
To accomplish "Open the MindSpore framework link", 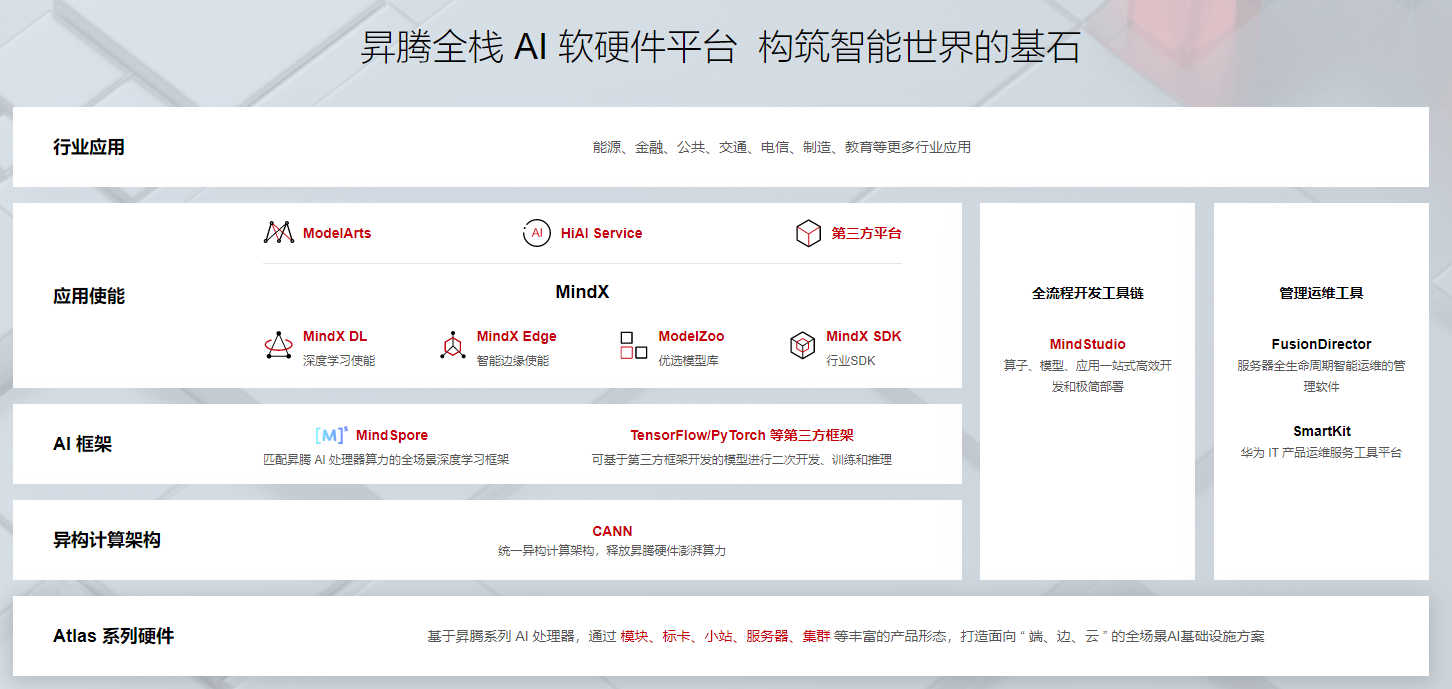I will [x=392, y=435].
